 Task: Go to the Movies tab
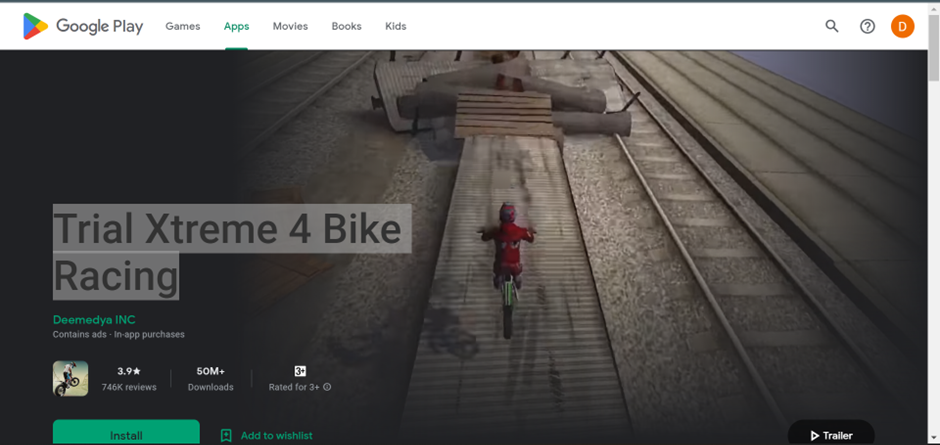(x=290, y=26)
